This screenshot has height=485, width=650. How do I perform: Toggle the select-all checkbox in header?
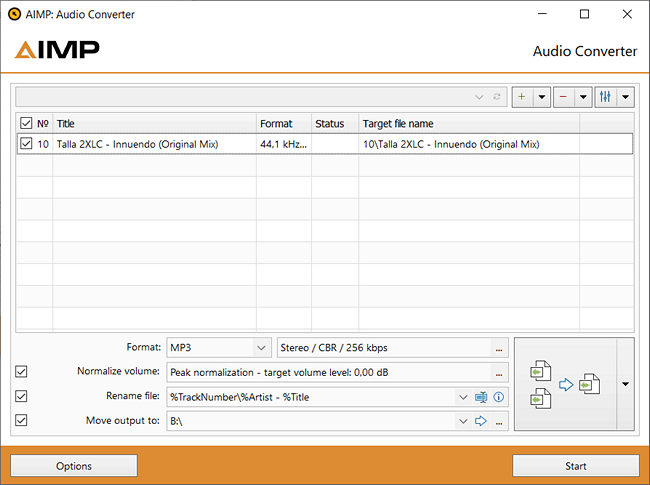coord(26,123)
